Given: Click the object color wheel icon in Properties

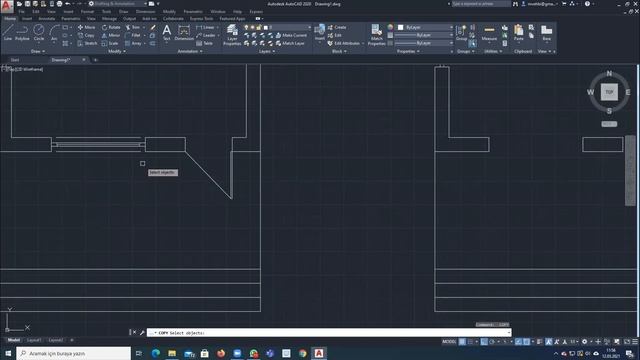Looking at the screenshot, I should 390,27.
